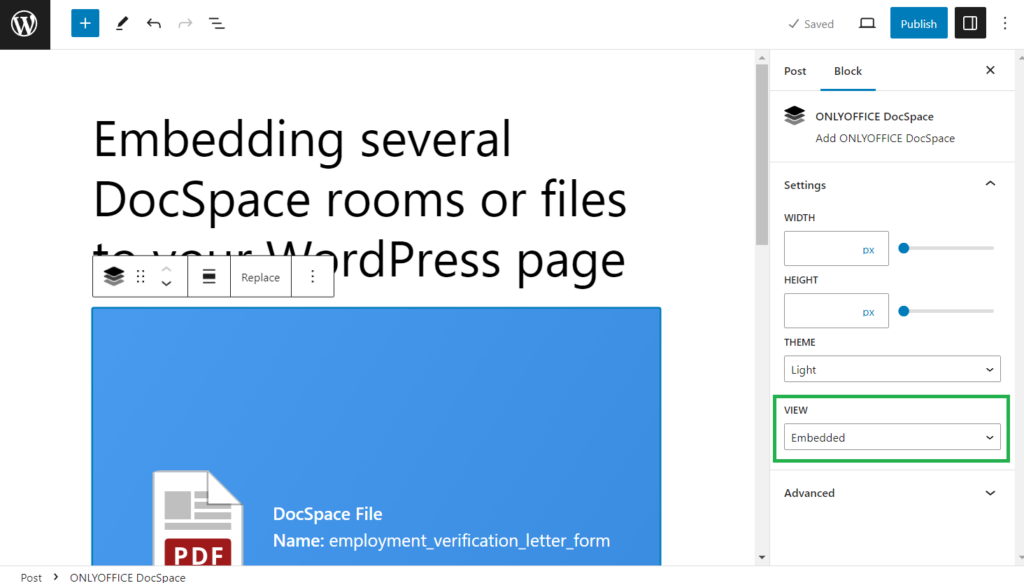Click the Replace button

click(x=259, y=276)
